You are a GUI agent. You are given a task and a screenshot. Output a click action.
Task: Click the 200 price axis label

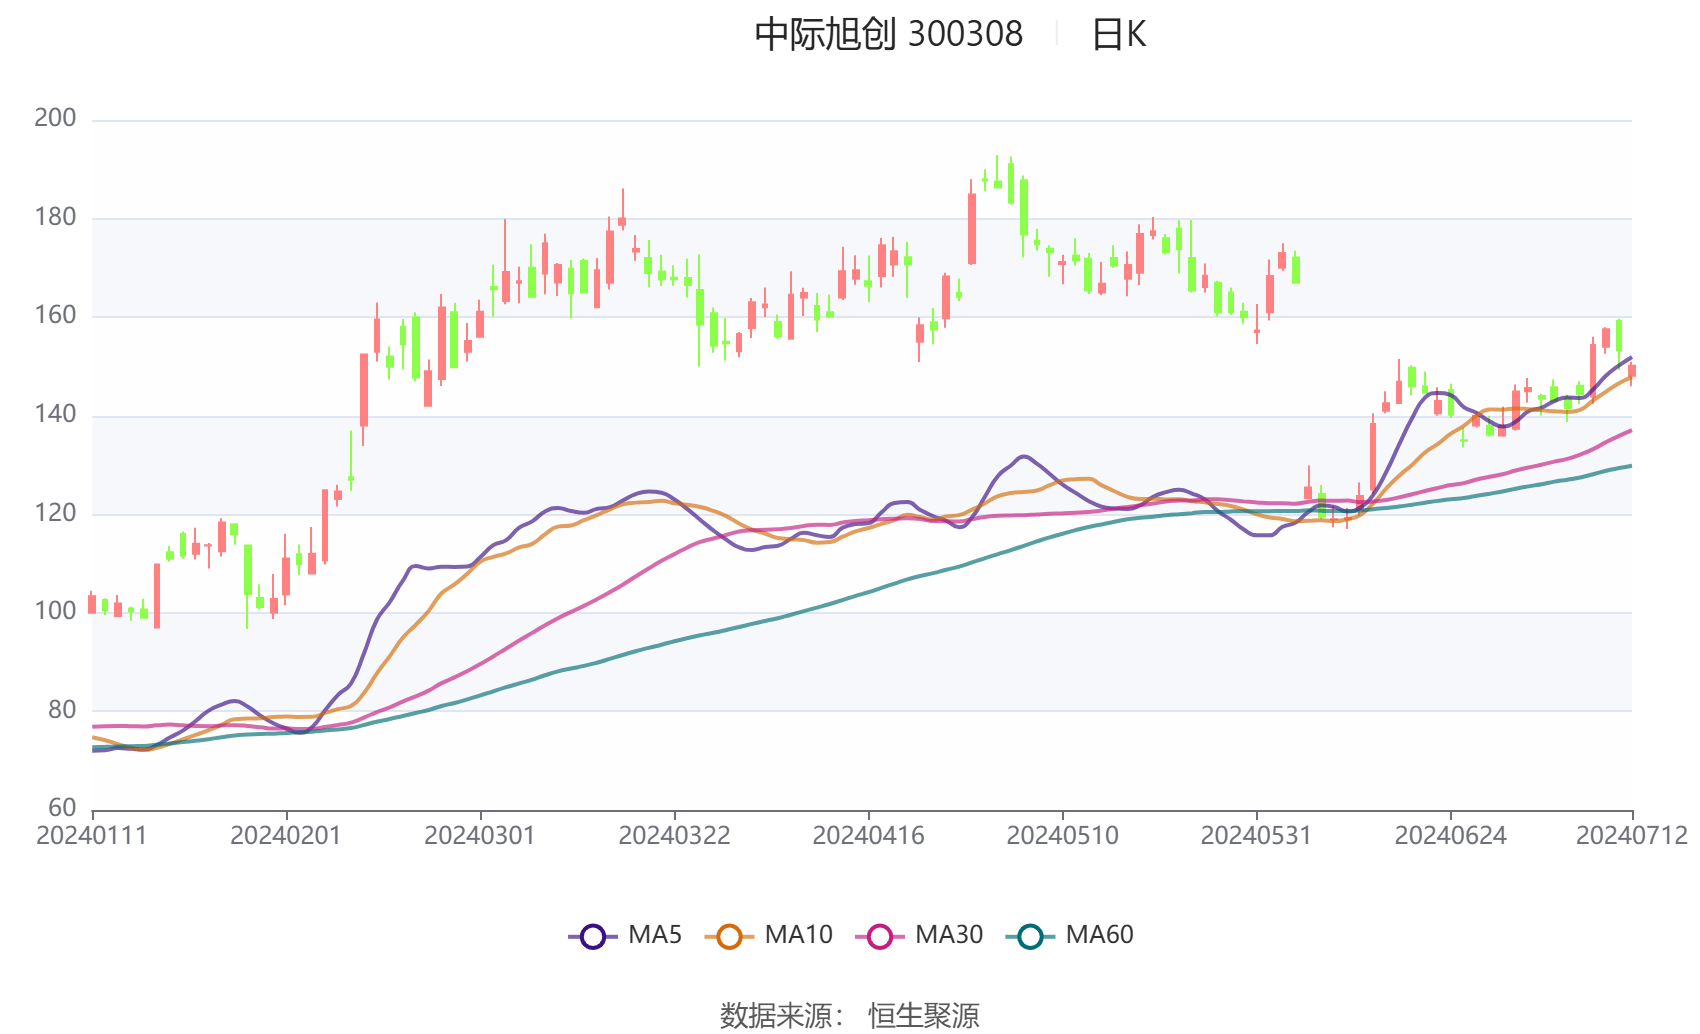(x=55, y=118)
